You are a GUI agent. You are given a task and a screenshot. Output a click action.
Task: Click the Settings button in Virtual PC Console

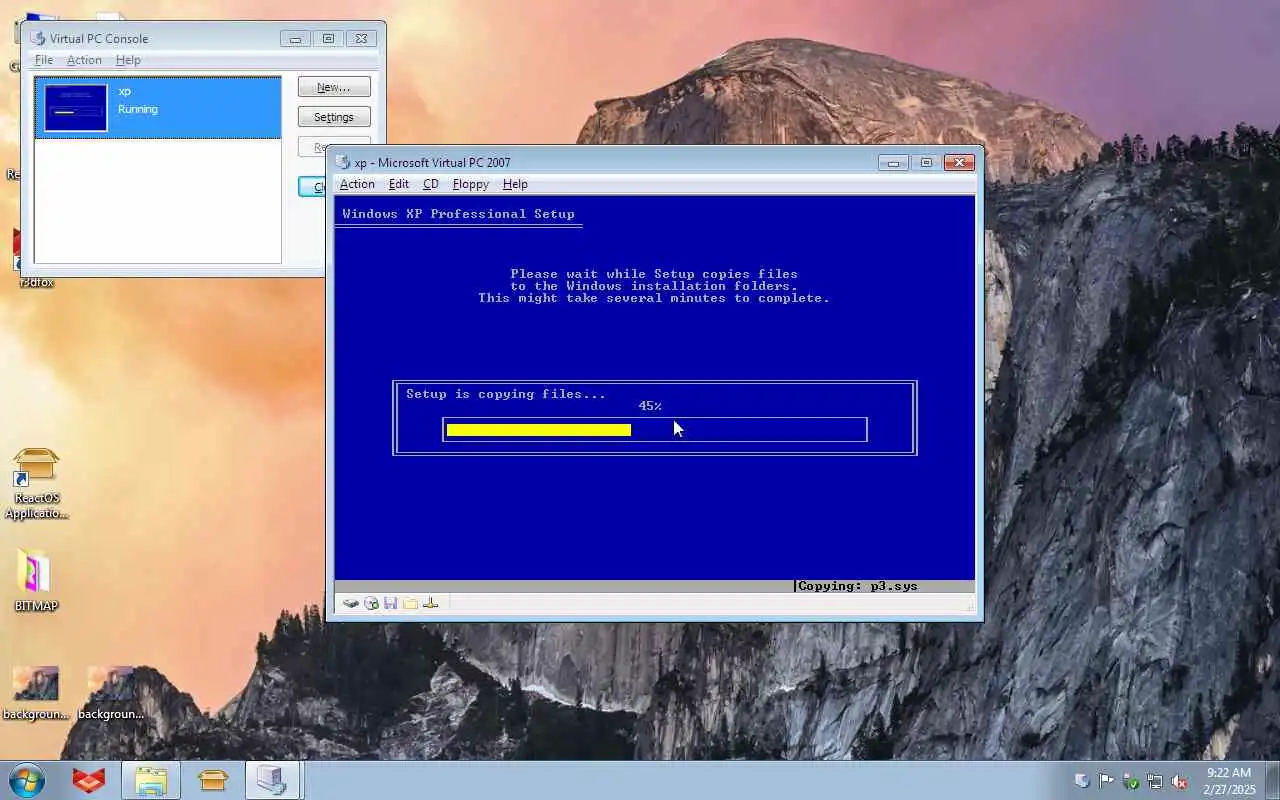coord(334,117)
